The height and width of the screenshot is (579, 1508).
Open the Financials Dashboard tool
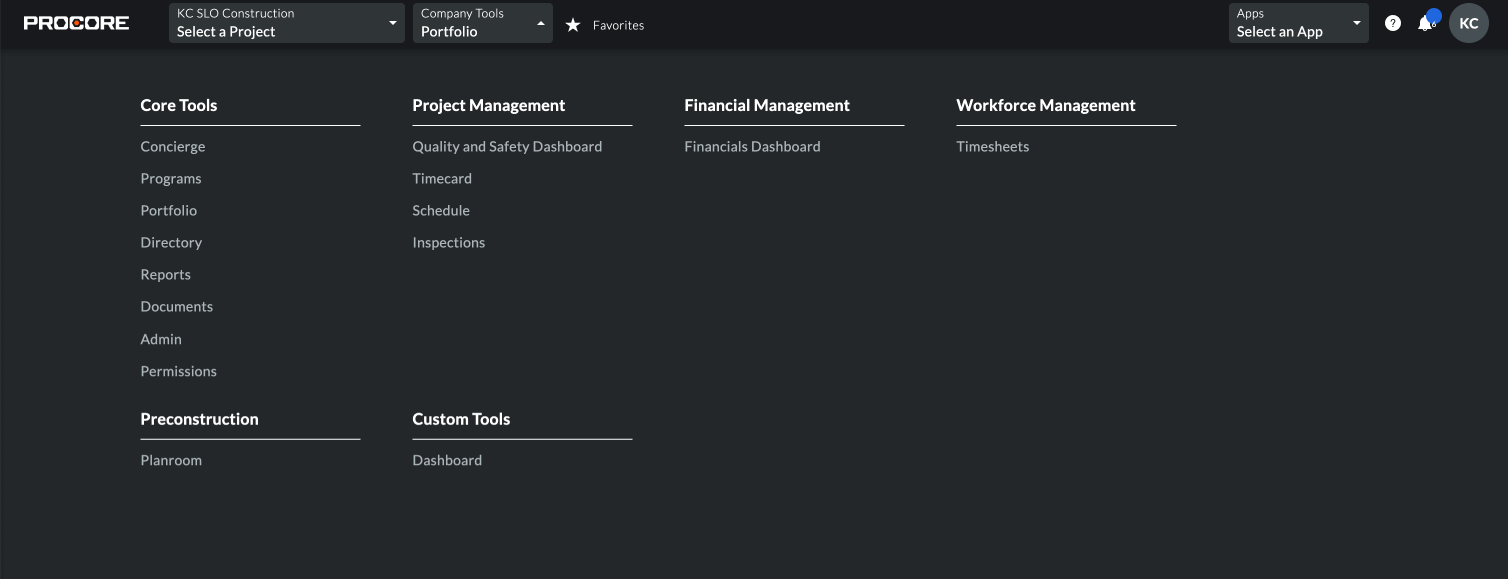point(752,146)
